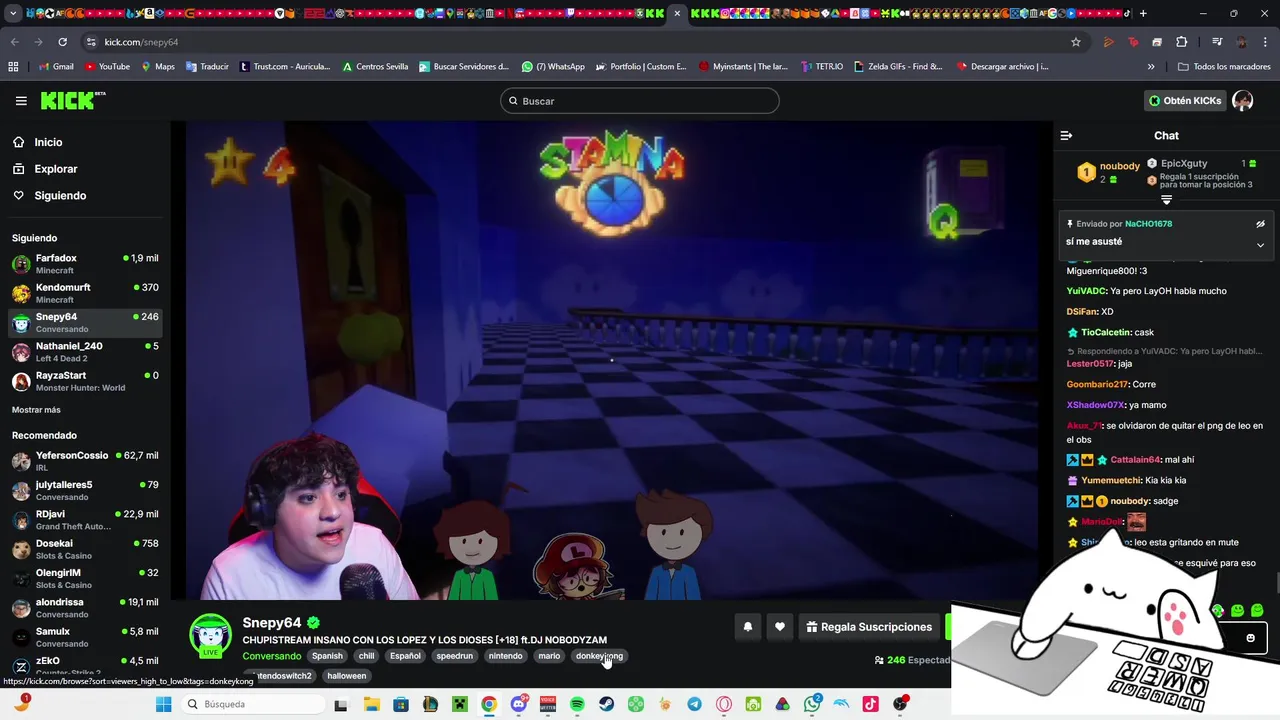
Task: Open Kendomurft channel in sidebar
Action: pos(85,293)
